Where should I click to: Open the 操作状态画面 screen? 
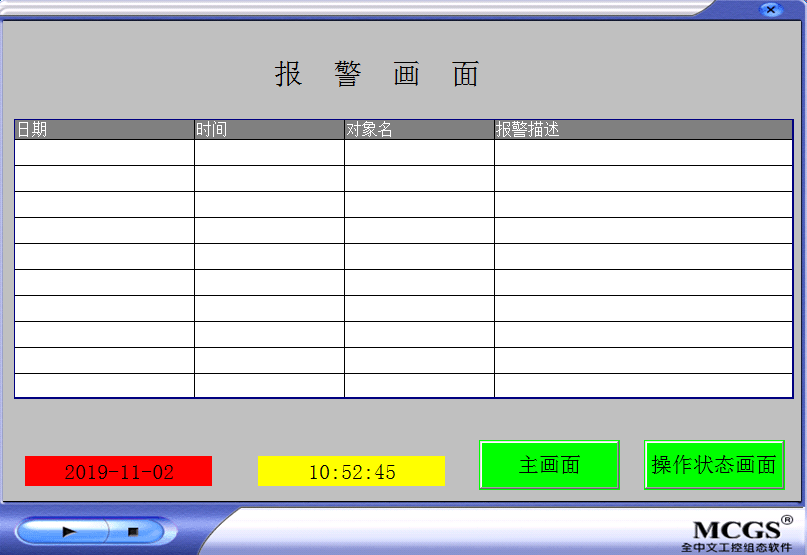714,465
